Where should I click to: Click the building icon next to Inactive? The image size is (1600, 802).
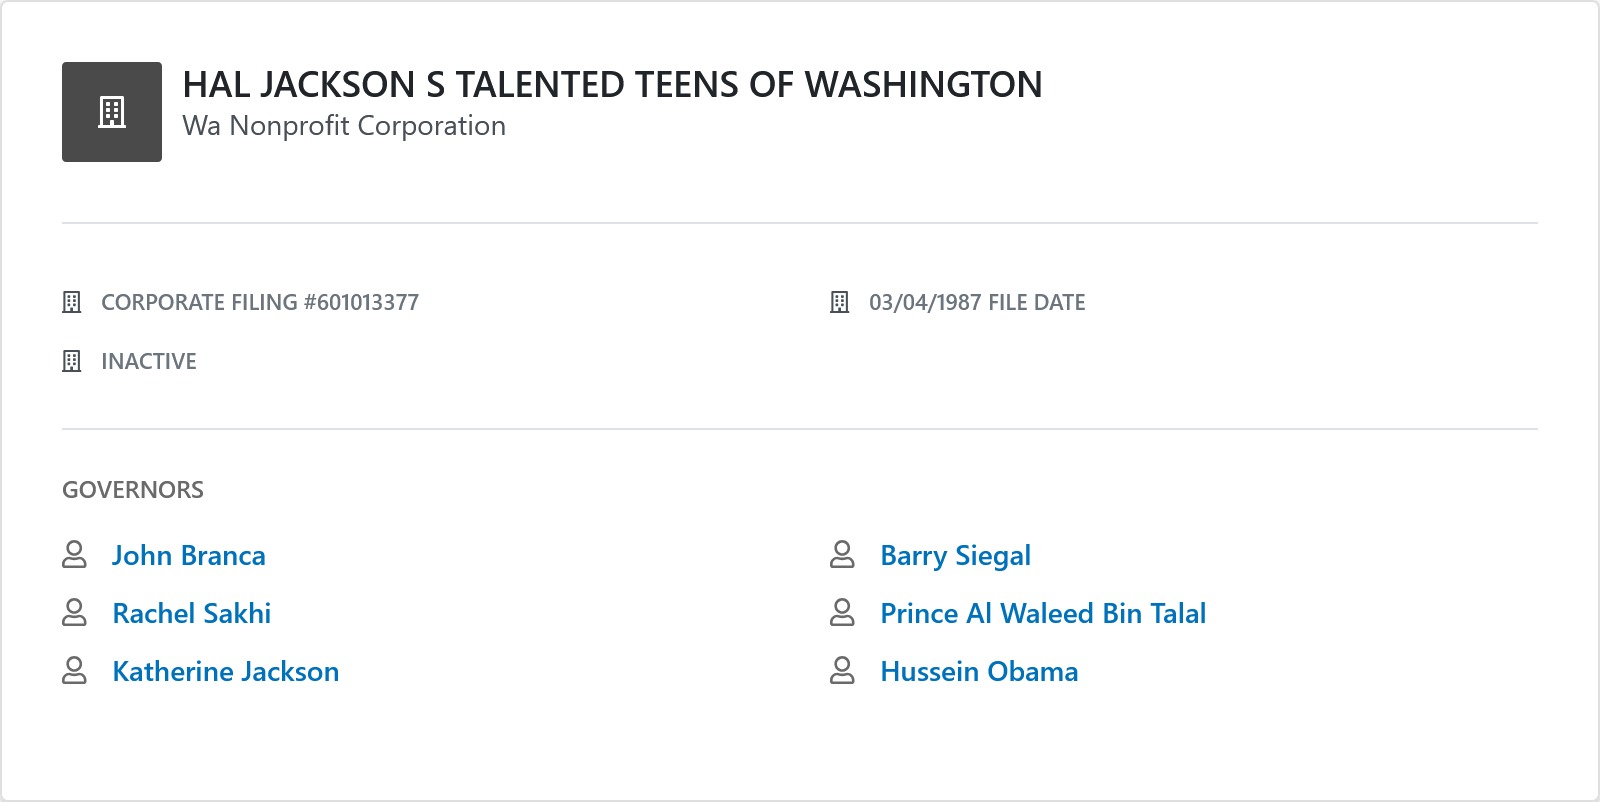click(x=72, y=361)
